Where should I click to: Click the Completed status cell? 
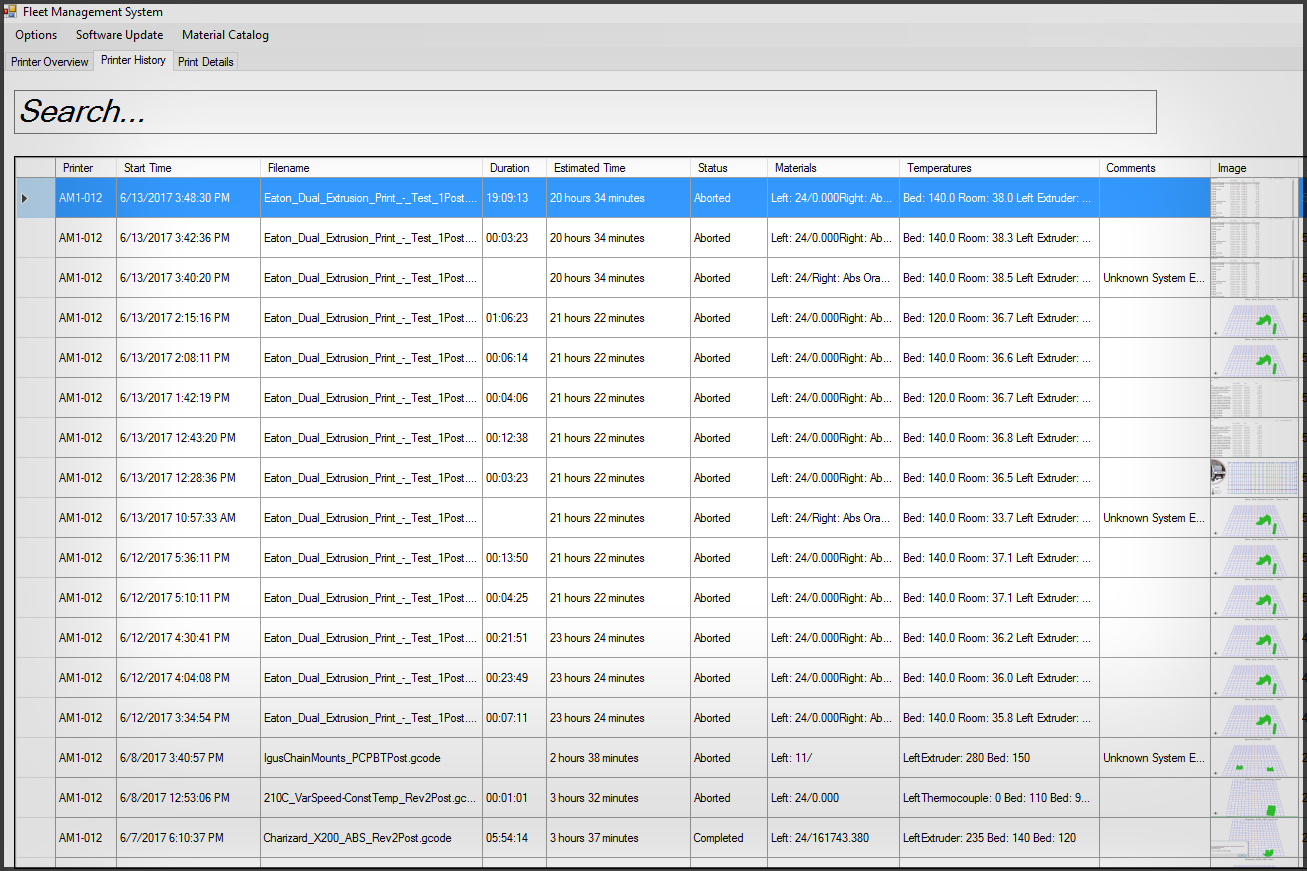coord(728,838)
